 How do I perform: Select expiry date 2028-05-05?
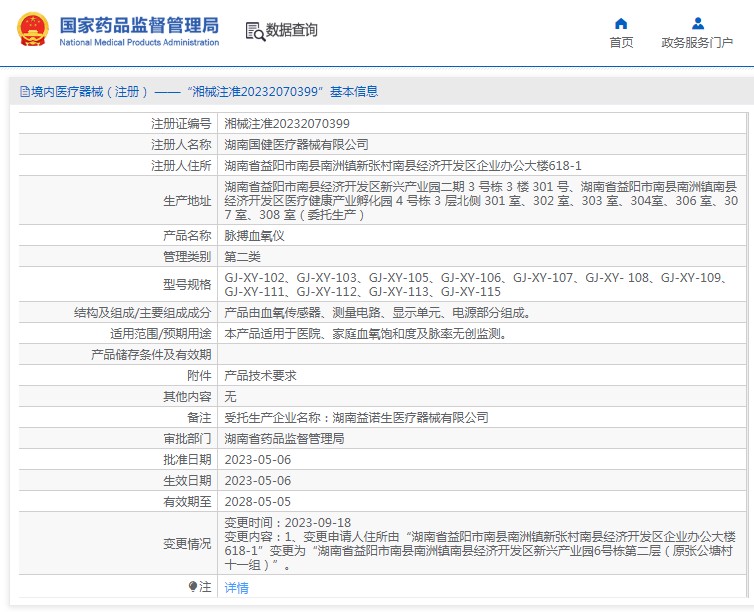pyautogui.click(x=258, y=501)
